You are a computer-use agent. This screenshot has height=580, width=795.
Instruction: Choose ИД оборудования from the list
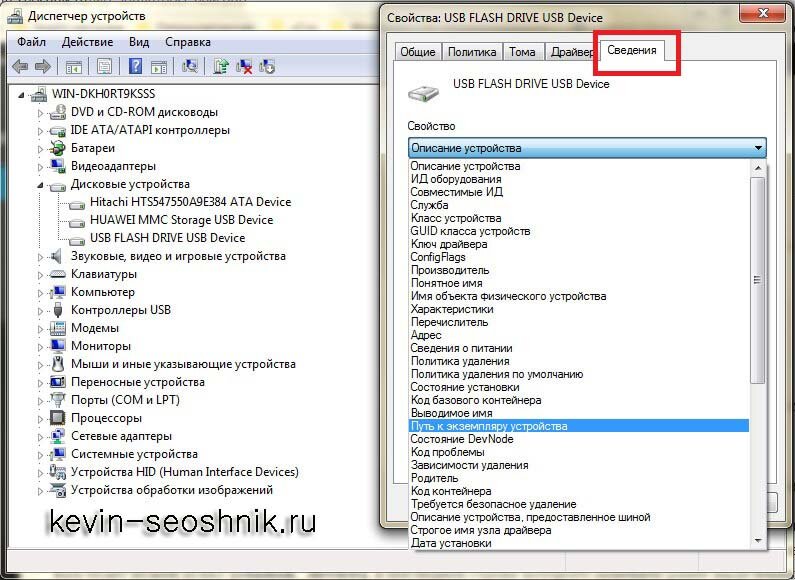[x=456, y=179]
